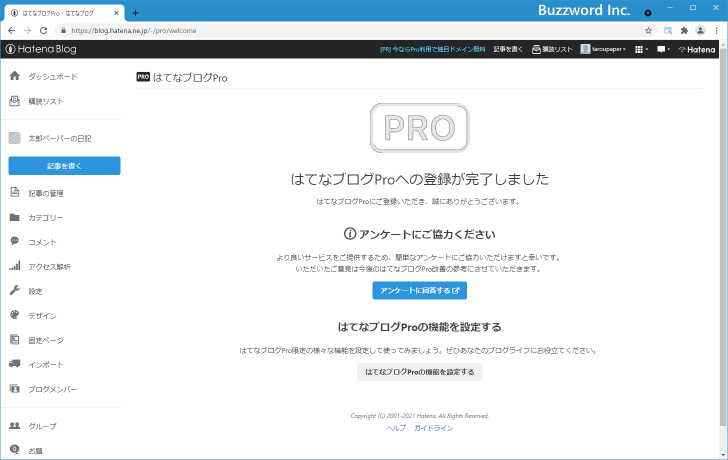Click はてなブログProの機能を設定する button
The image size is (728, 460).
(x=420, y=372)
